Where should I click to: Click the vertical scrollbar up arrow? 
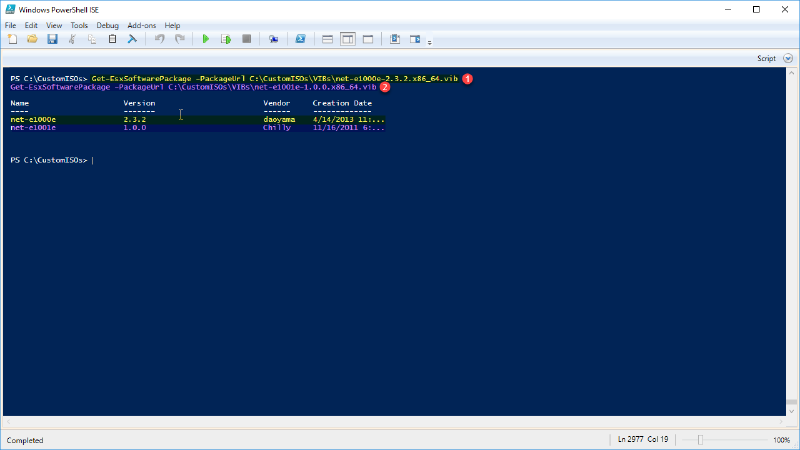tap(792, 73)
